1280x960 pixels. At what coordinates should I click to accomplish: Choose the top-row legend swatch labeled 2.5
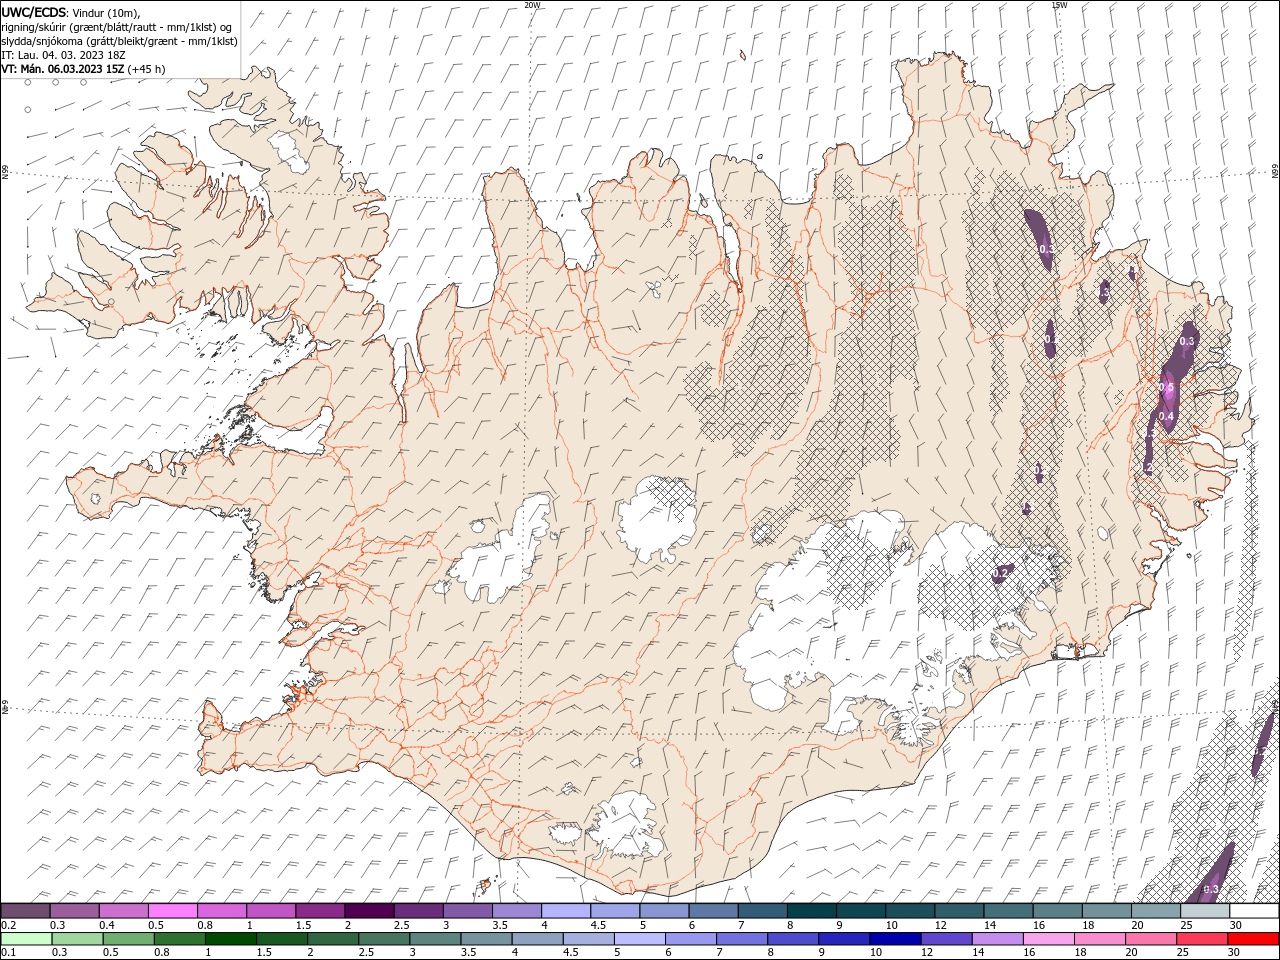pos(418,911)
